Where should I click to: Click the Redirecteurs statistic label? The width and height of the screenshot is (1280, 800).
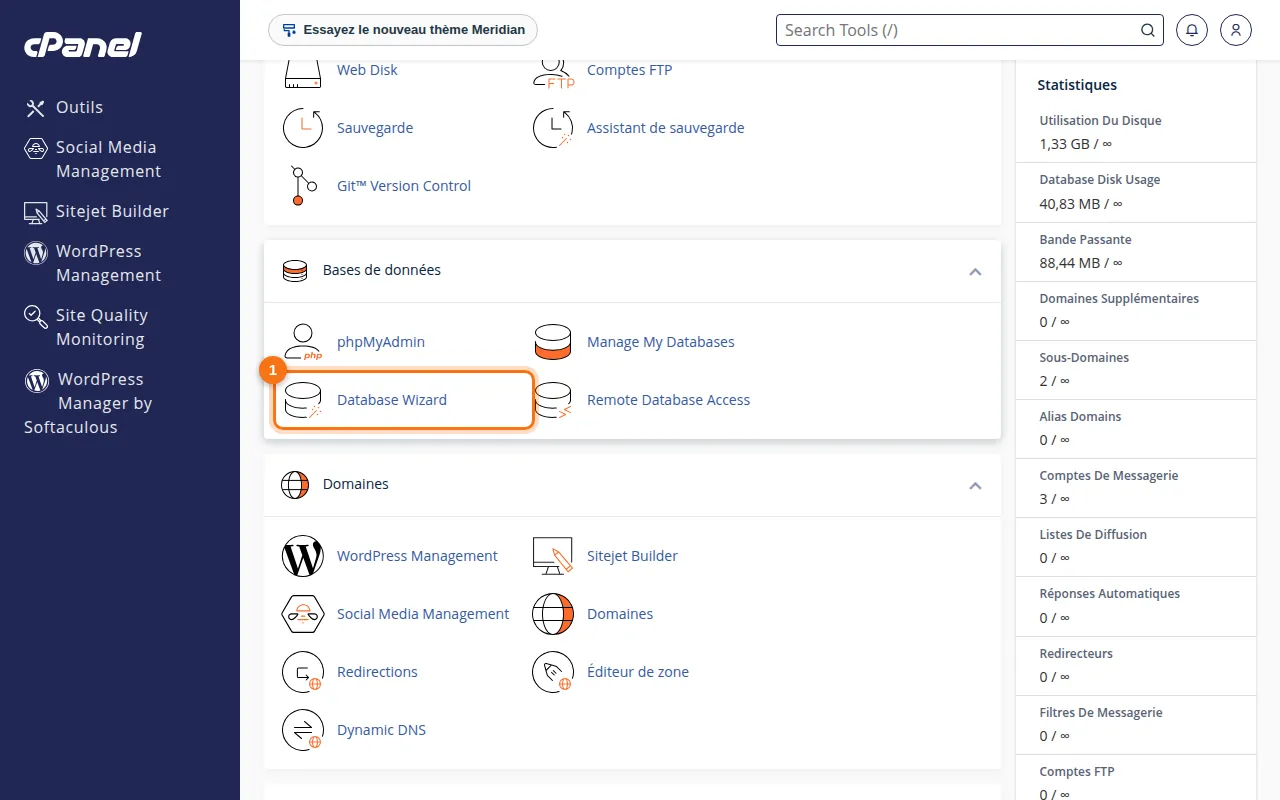[x=1076, y=654]
